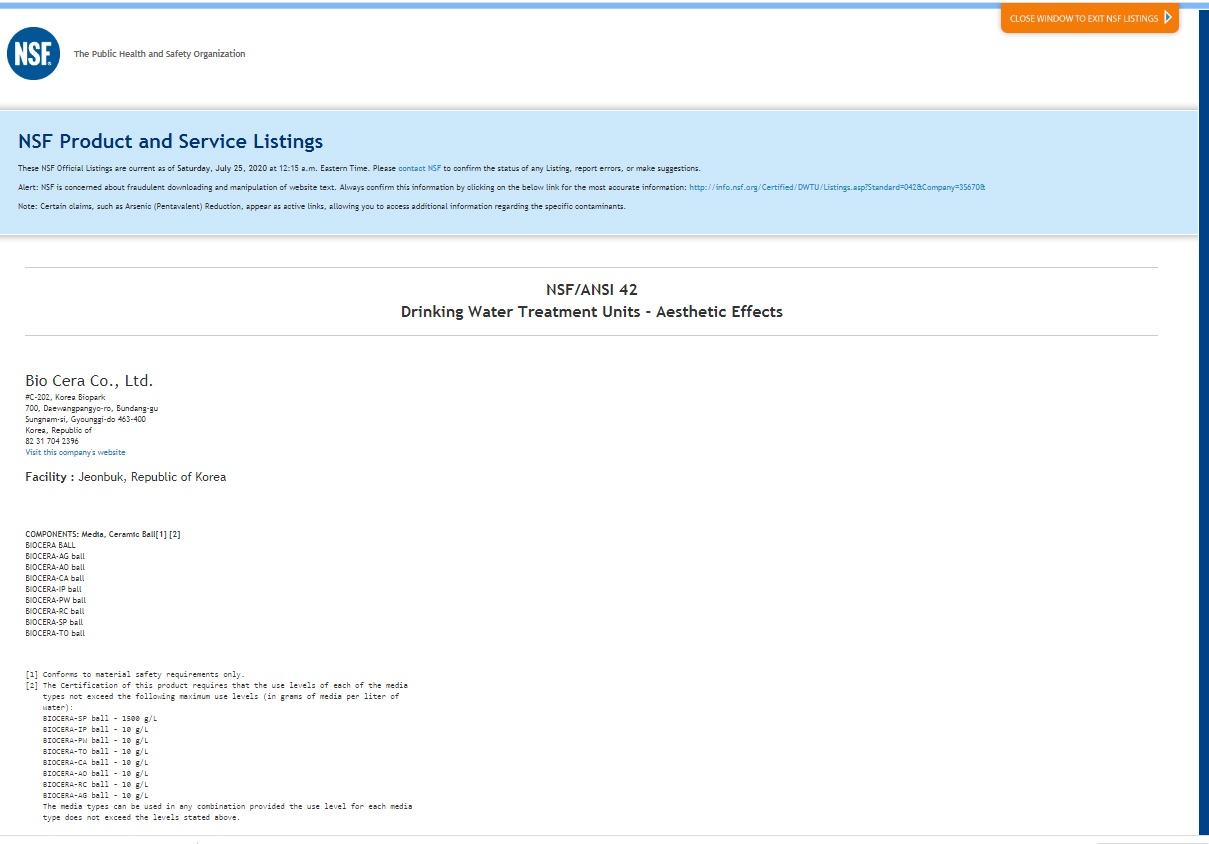The image size is (1209, 844).
Task: Click the NSF logo
Action: coord(33,54)
